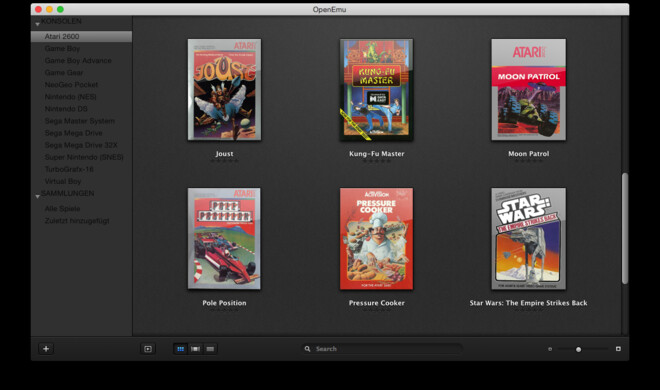
Task: Click the green zoom window button
Action: tap(60, 9)
